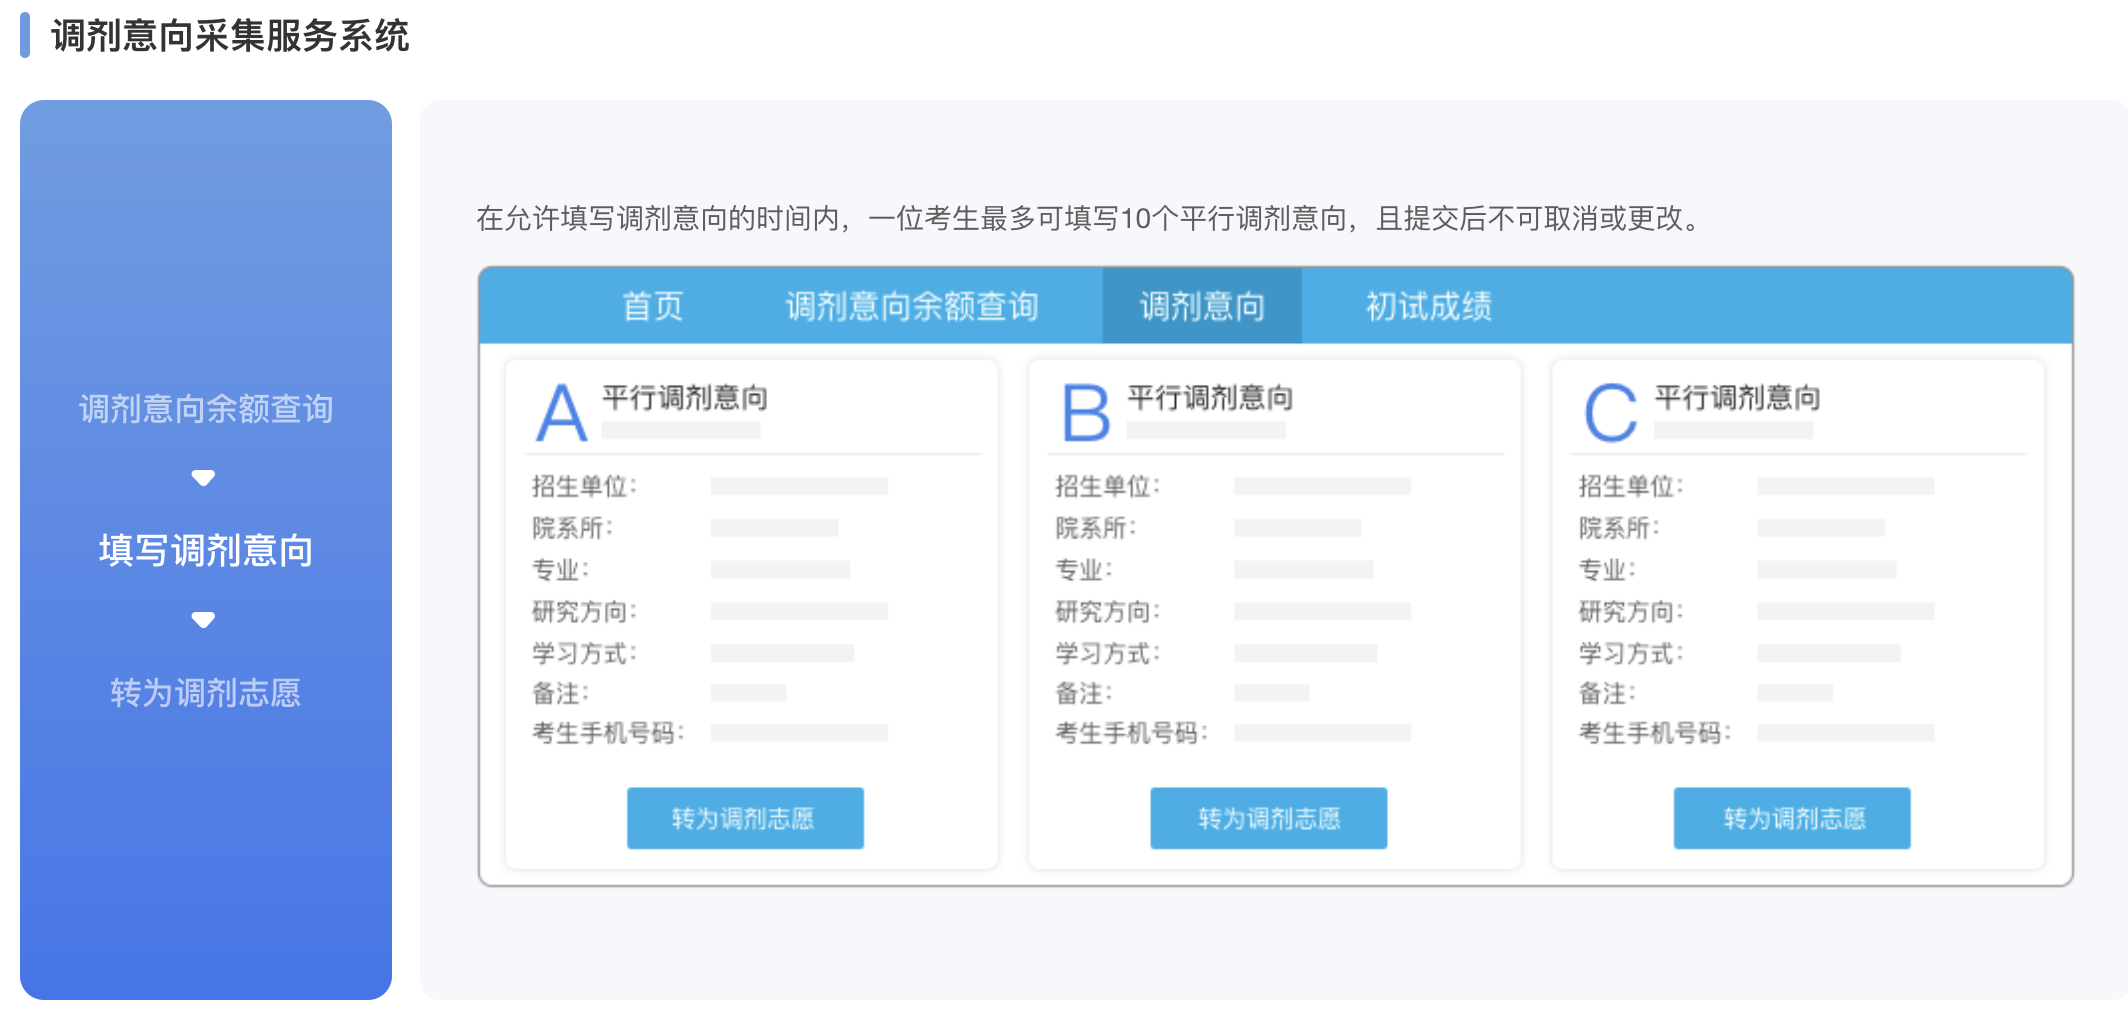
Task: Click 平行调剂意向 title in card A
Action: 685,398
